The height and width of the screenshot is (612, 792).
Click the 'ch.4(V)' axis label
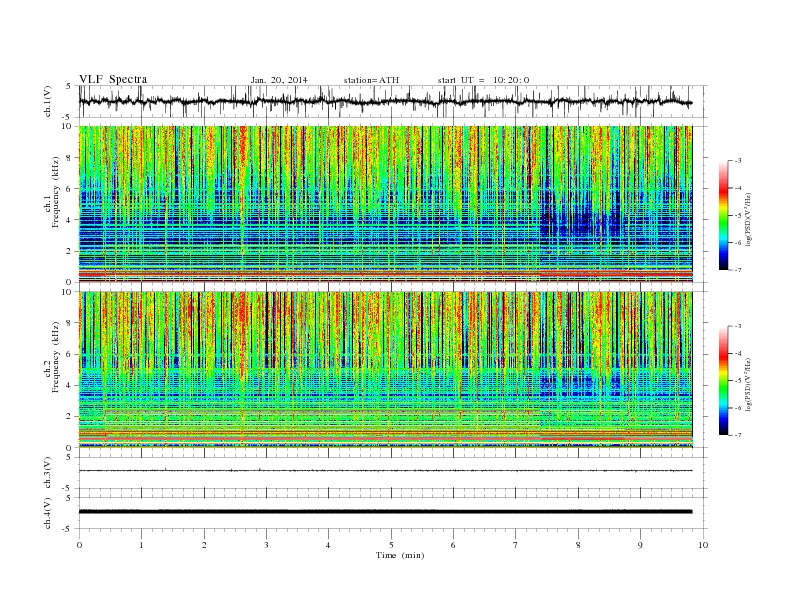[48, 513]
